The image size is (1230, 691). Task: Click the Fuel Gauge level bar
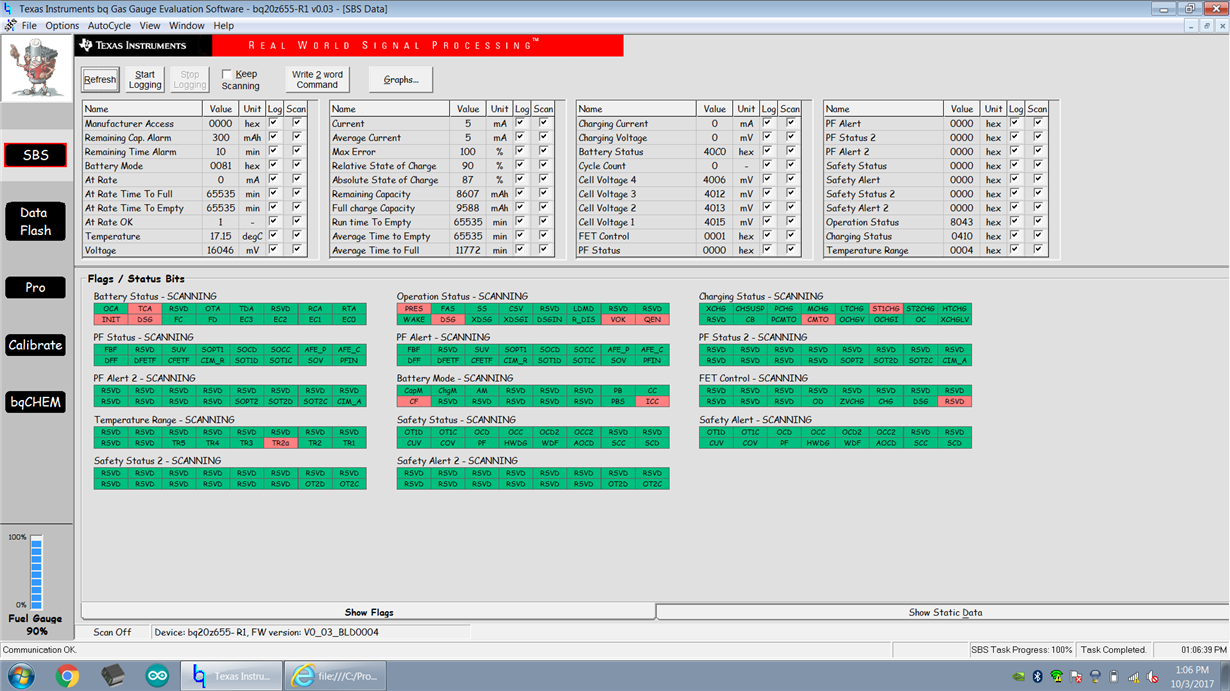coord(36,571)
